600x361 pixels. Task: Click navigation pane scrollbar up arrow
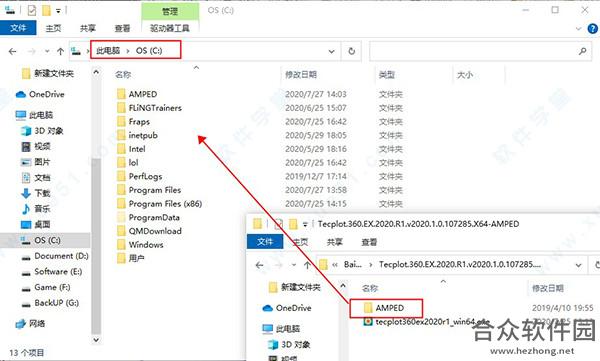pos(96,72)
